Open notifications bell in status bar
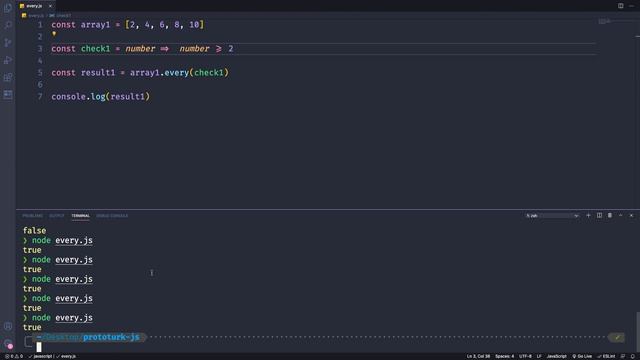Screen dimensions: 640x360 click(633, 356)
